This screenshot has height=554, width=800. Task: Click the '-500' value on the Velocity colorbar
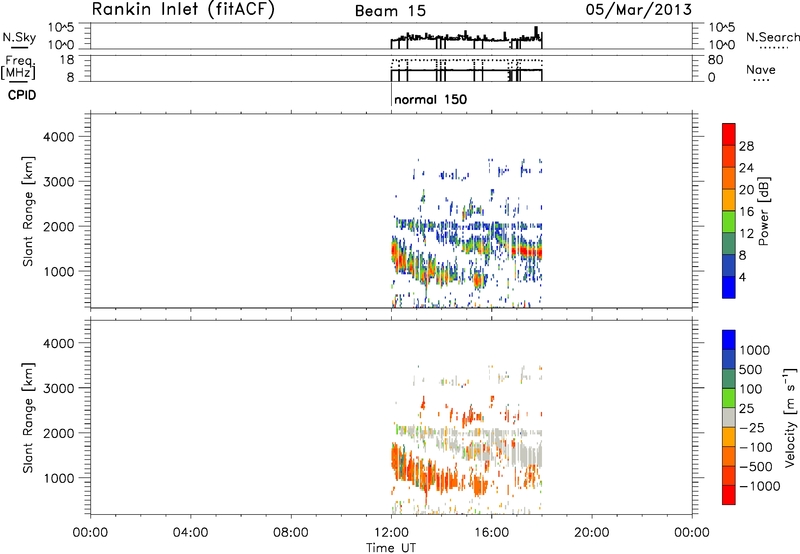coord(756,466)
